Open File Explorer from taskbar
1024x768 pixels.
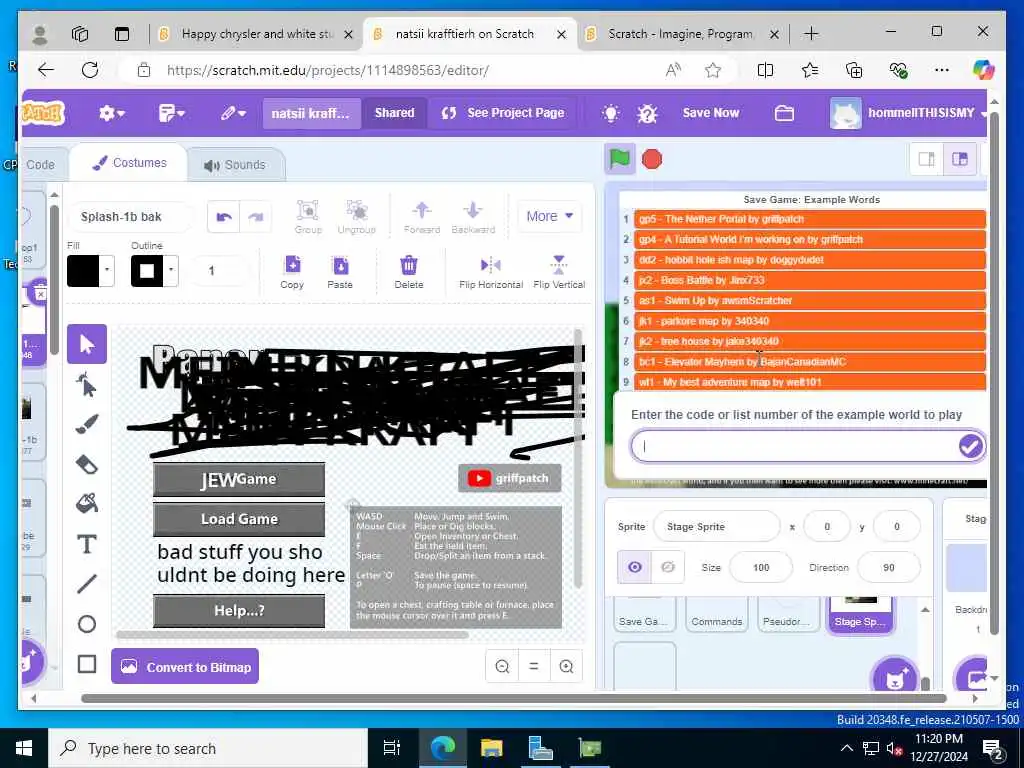[x=492, y=748]
